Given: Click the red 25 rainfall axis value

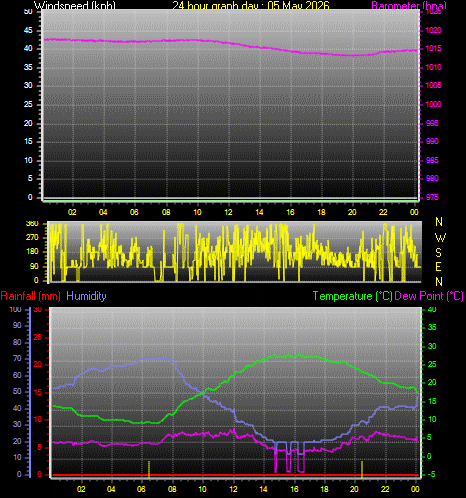Looking at the screenshot, I should click(38, 337).
